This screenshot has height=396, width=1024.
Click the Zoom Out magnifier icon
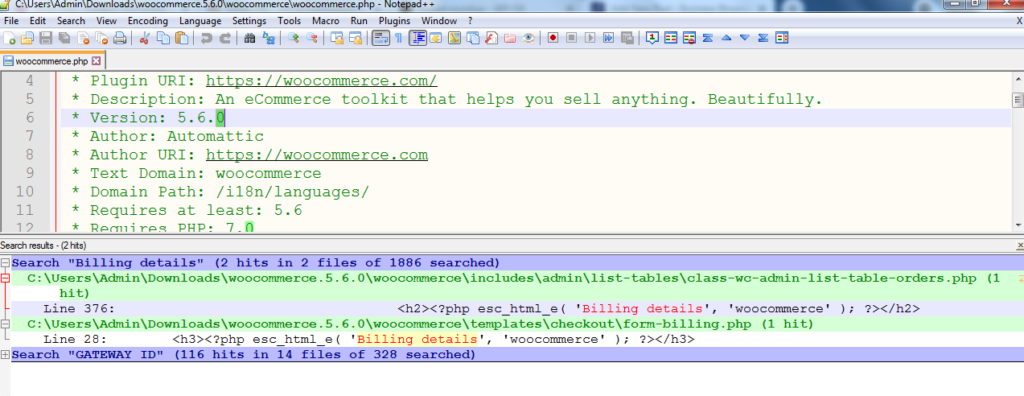click(x=312, y=38)
